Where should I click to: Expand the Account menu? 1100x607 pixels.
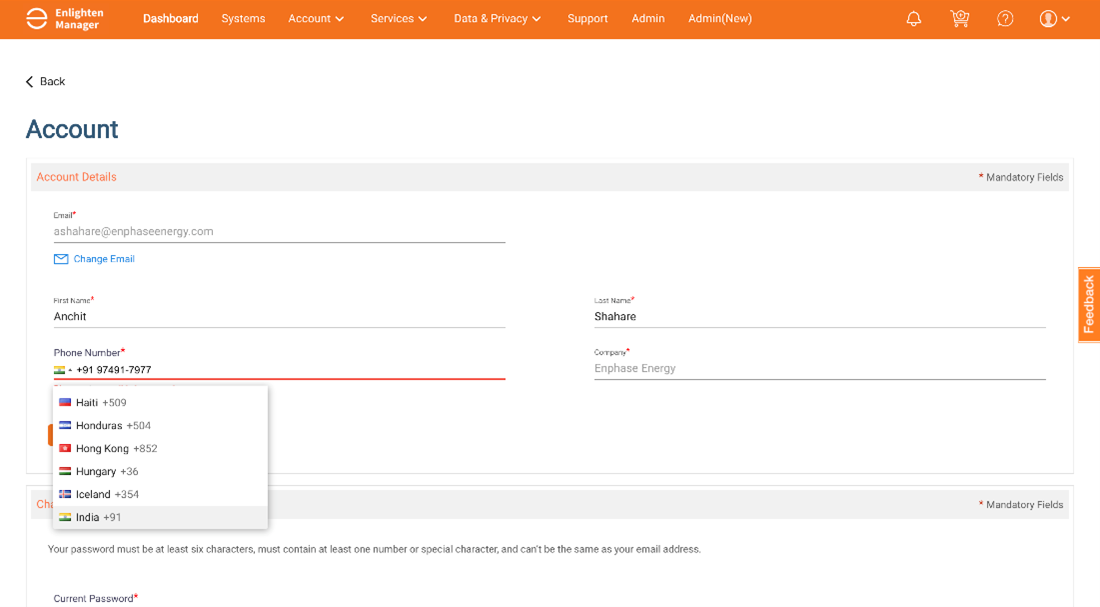pyautogui.click(x=316, y=19)
